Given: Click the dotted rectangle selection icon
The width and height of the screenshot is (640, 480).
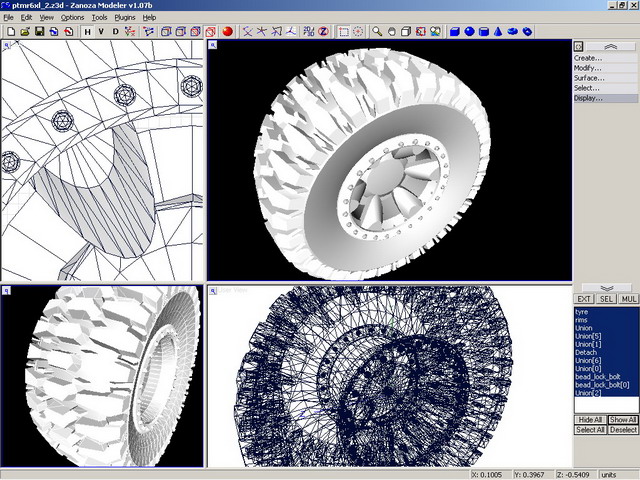Looking at the screenshot, I should coord(343,32).
